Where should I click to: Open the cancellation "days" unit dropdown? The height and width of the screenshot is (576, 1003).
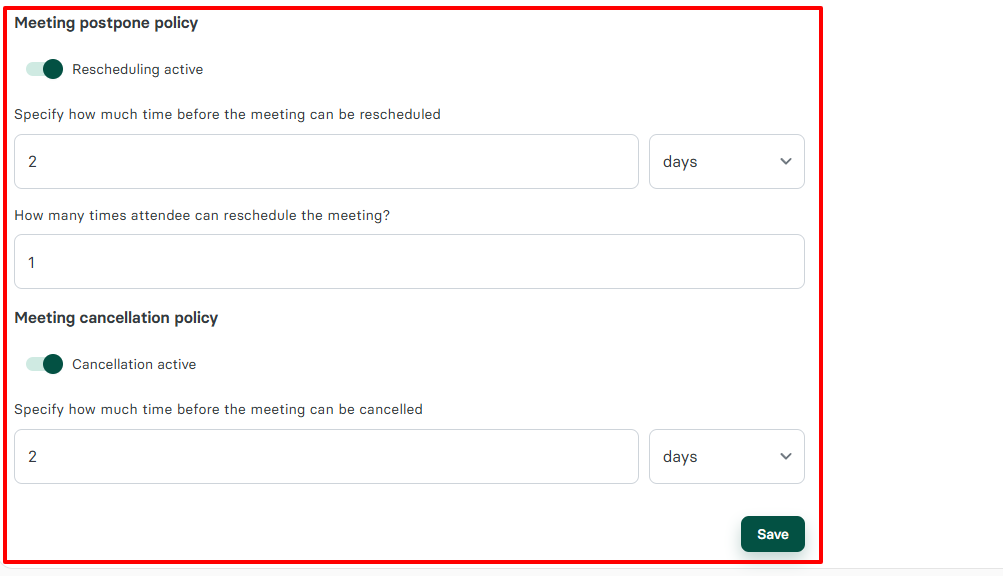point(727,456)
